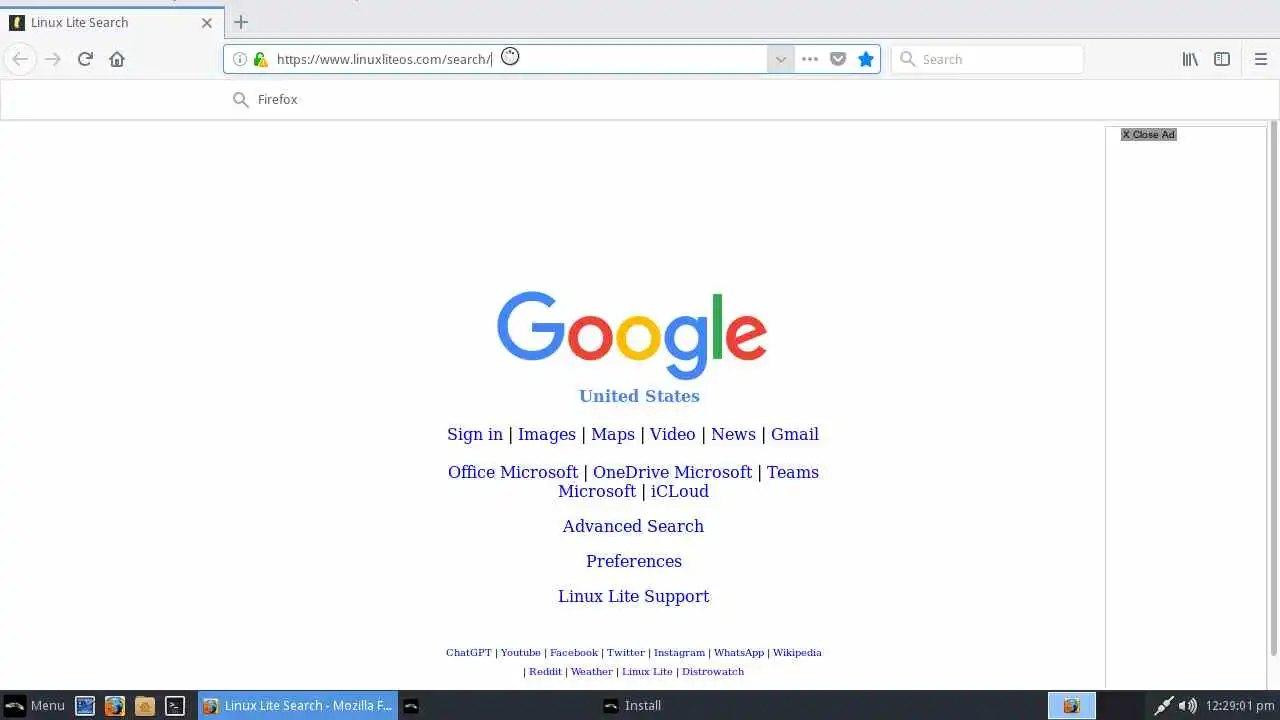Viewport: 1280px width, 720px height.
Task: Toggle the bookmark star for this page
Action: click(866, 59)
